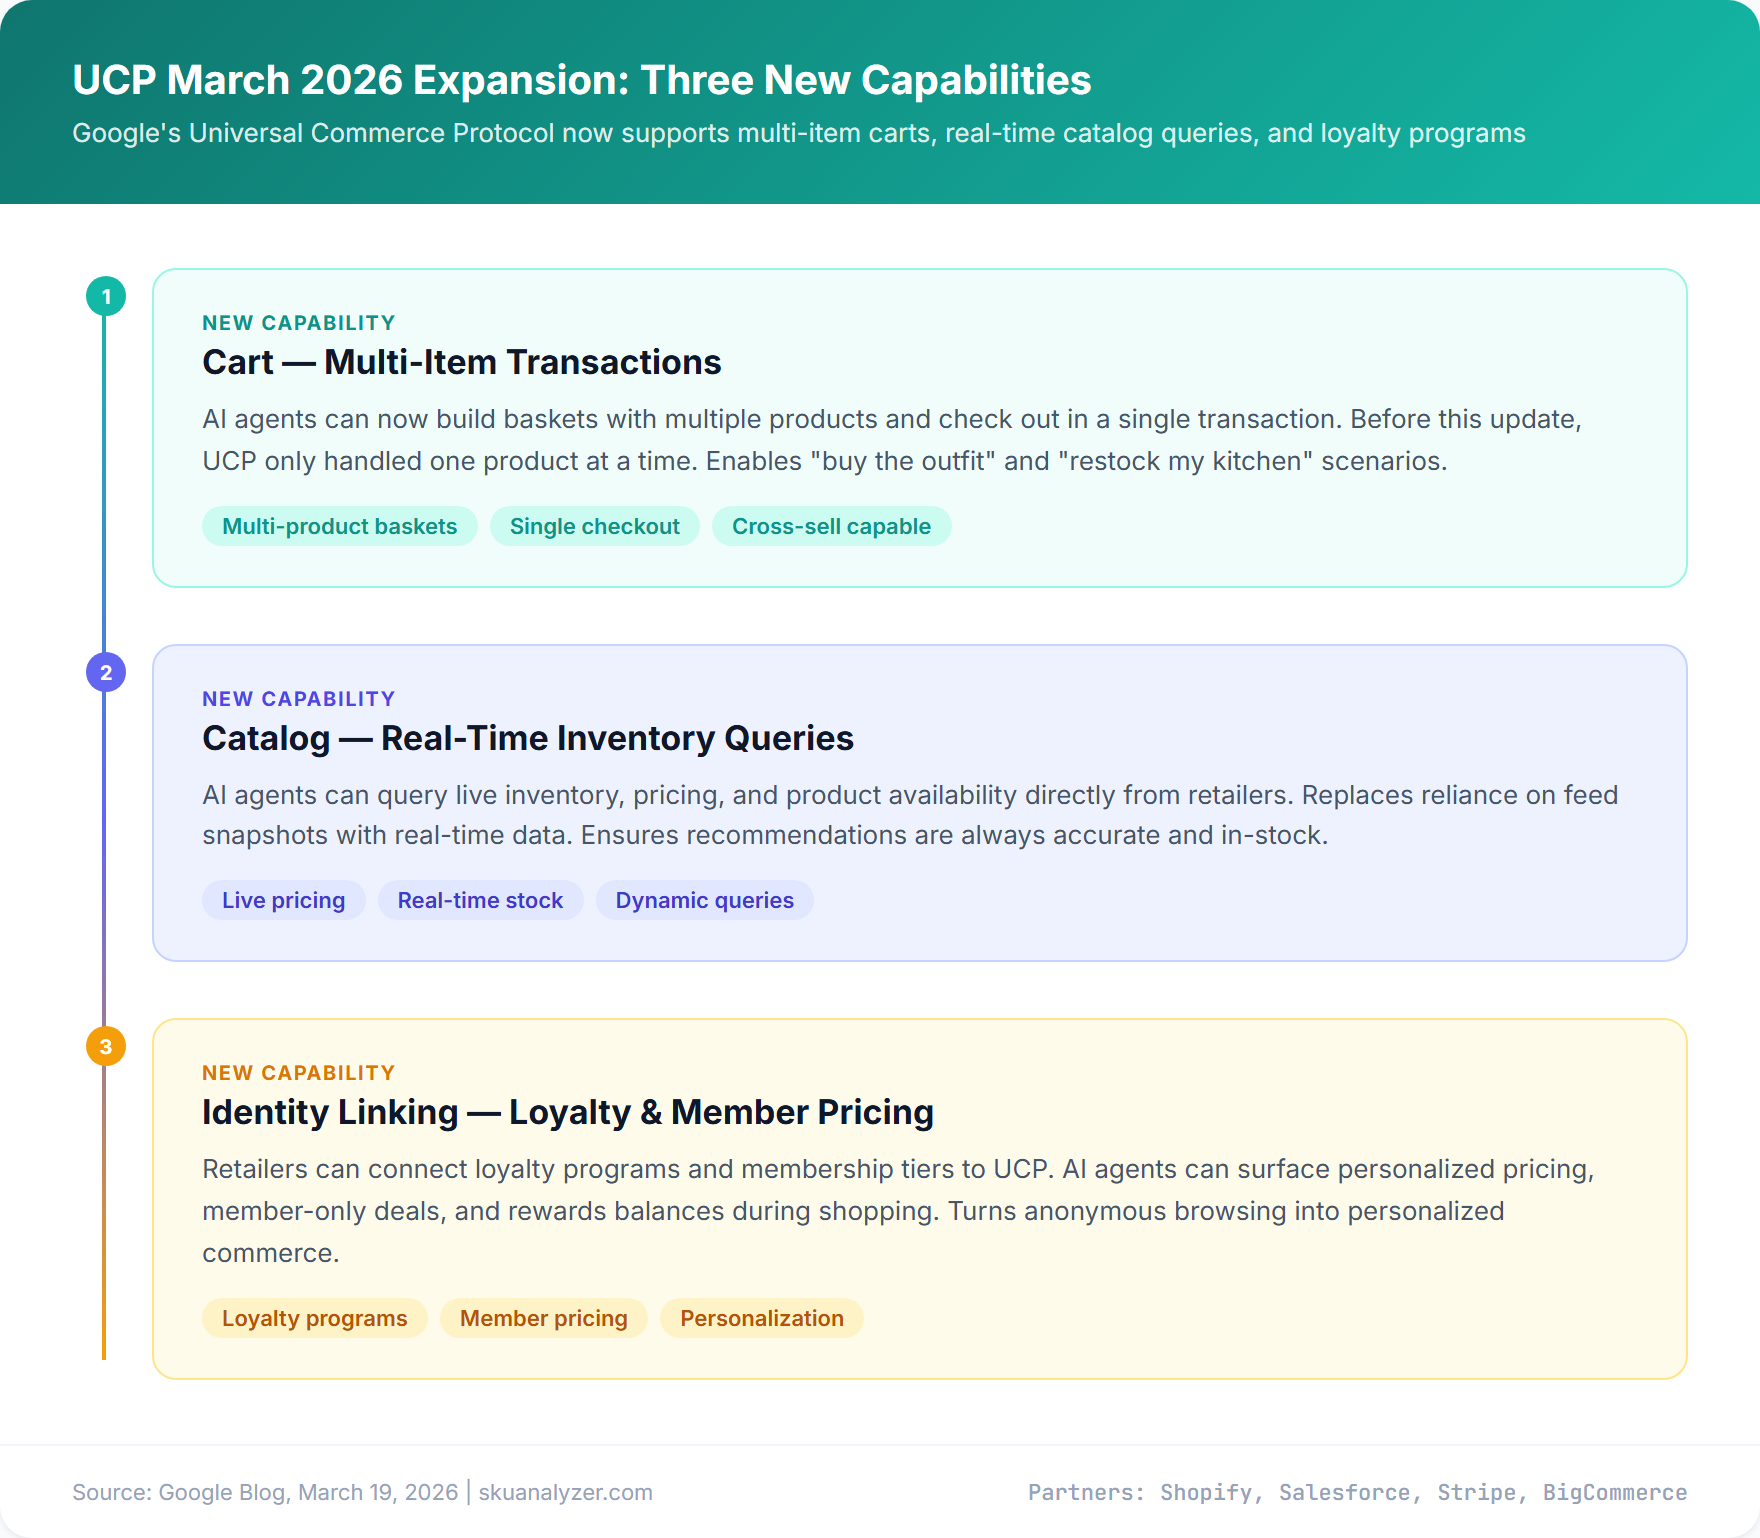1760x1538 pixels.
Task: Click the Identity Linking heading
Action: point(568,1112)
